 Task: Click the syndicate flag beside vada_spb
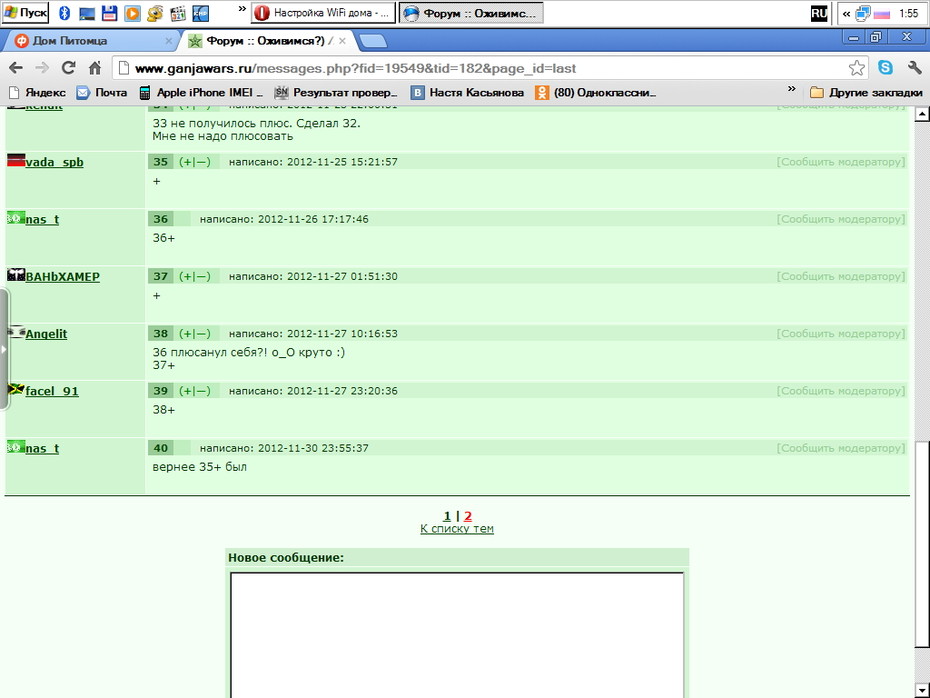(16, 160)
